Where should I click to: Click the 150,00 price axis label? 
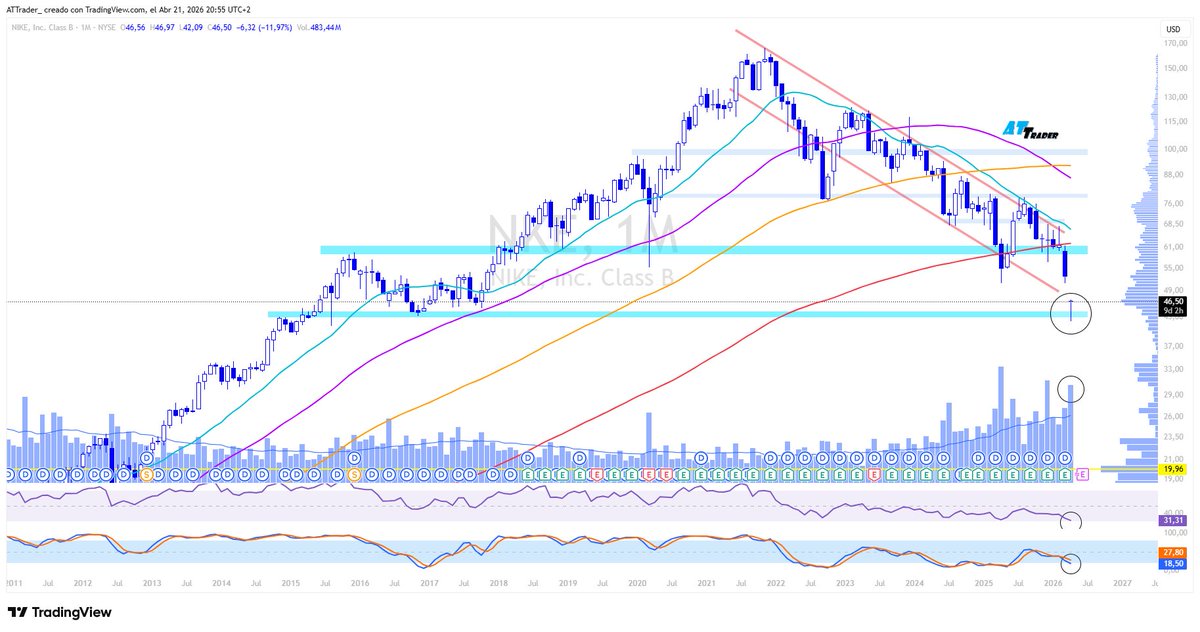point(1174,68)
